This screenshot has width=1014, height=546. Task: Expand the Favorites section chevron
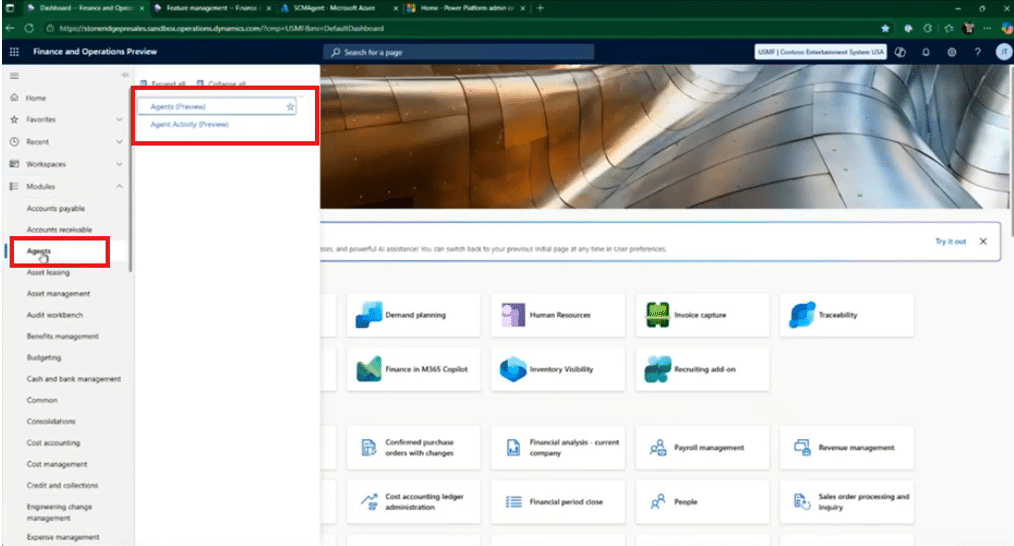pyautogui.click(x=119, y=120)
